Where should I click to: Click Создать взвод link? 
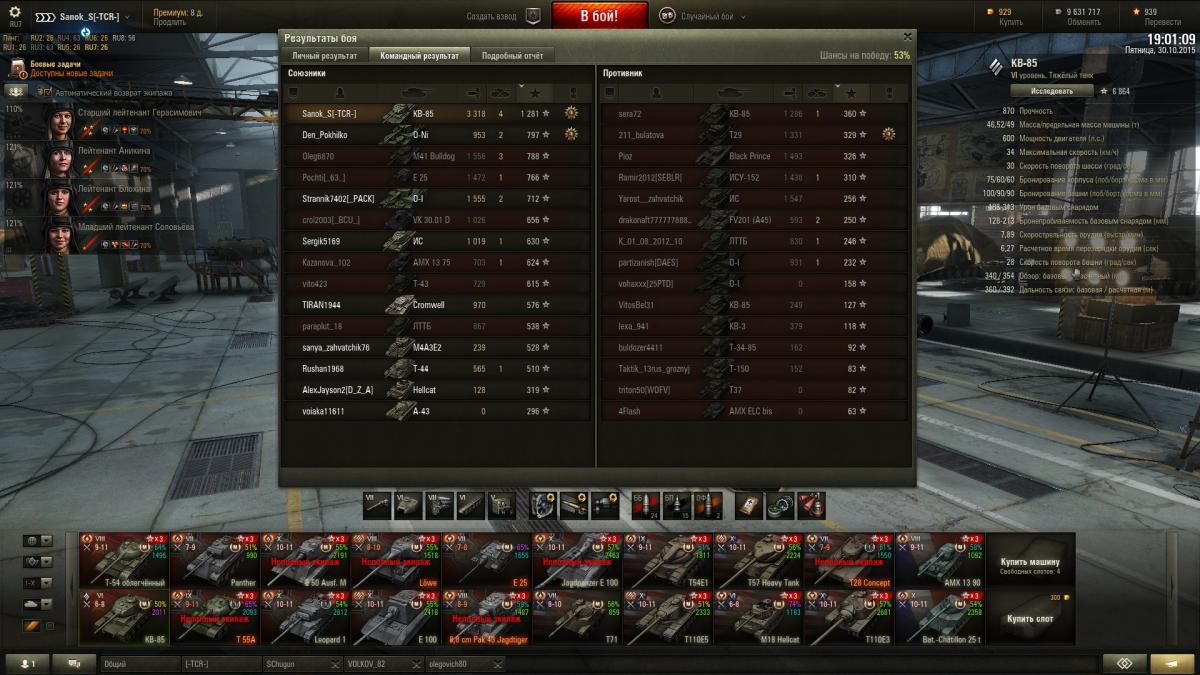click(492, 17)
